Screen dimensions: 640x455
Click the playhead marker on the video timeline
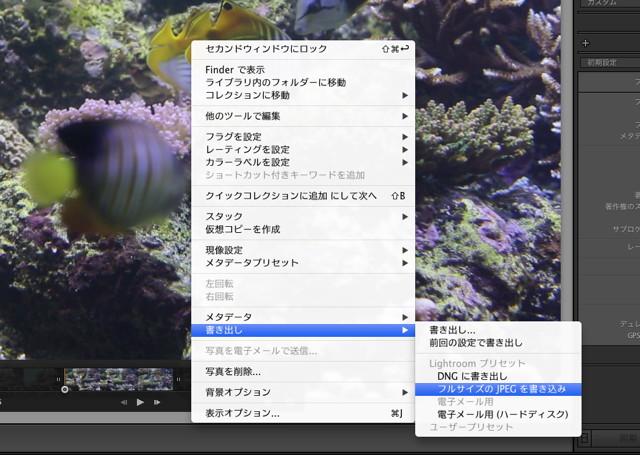[x=65, y=390]
